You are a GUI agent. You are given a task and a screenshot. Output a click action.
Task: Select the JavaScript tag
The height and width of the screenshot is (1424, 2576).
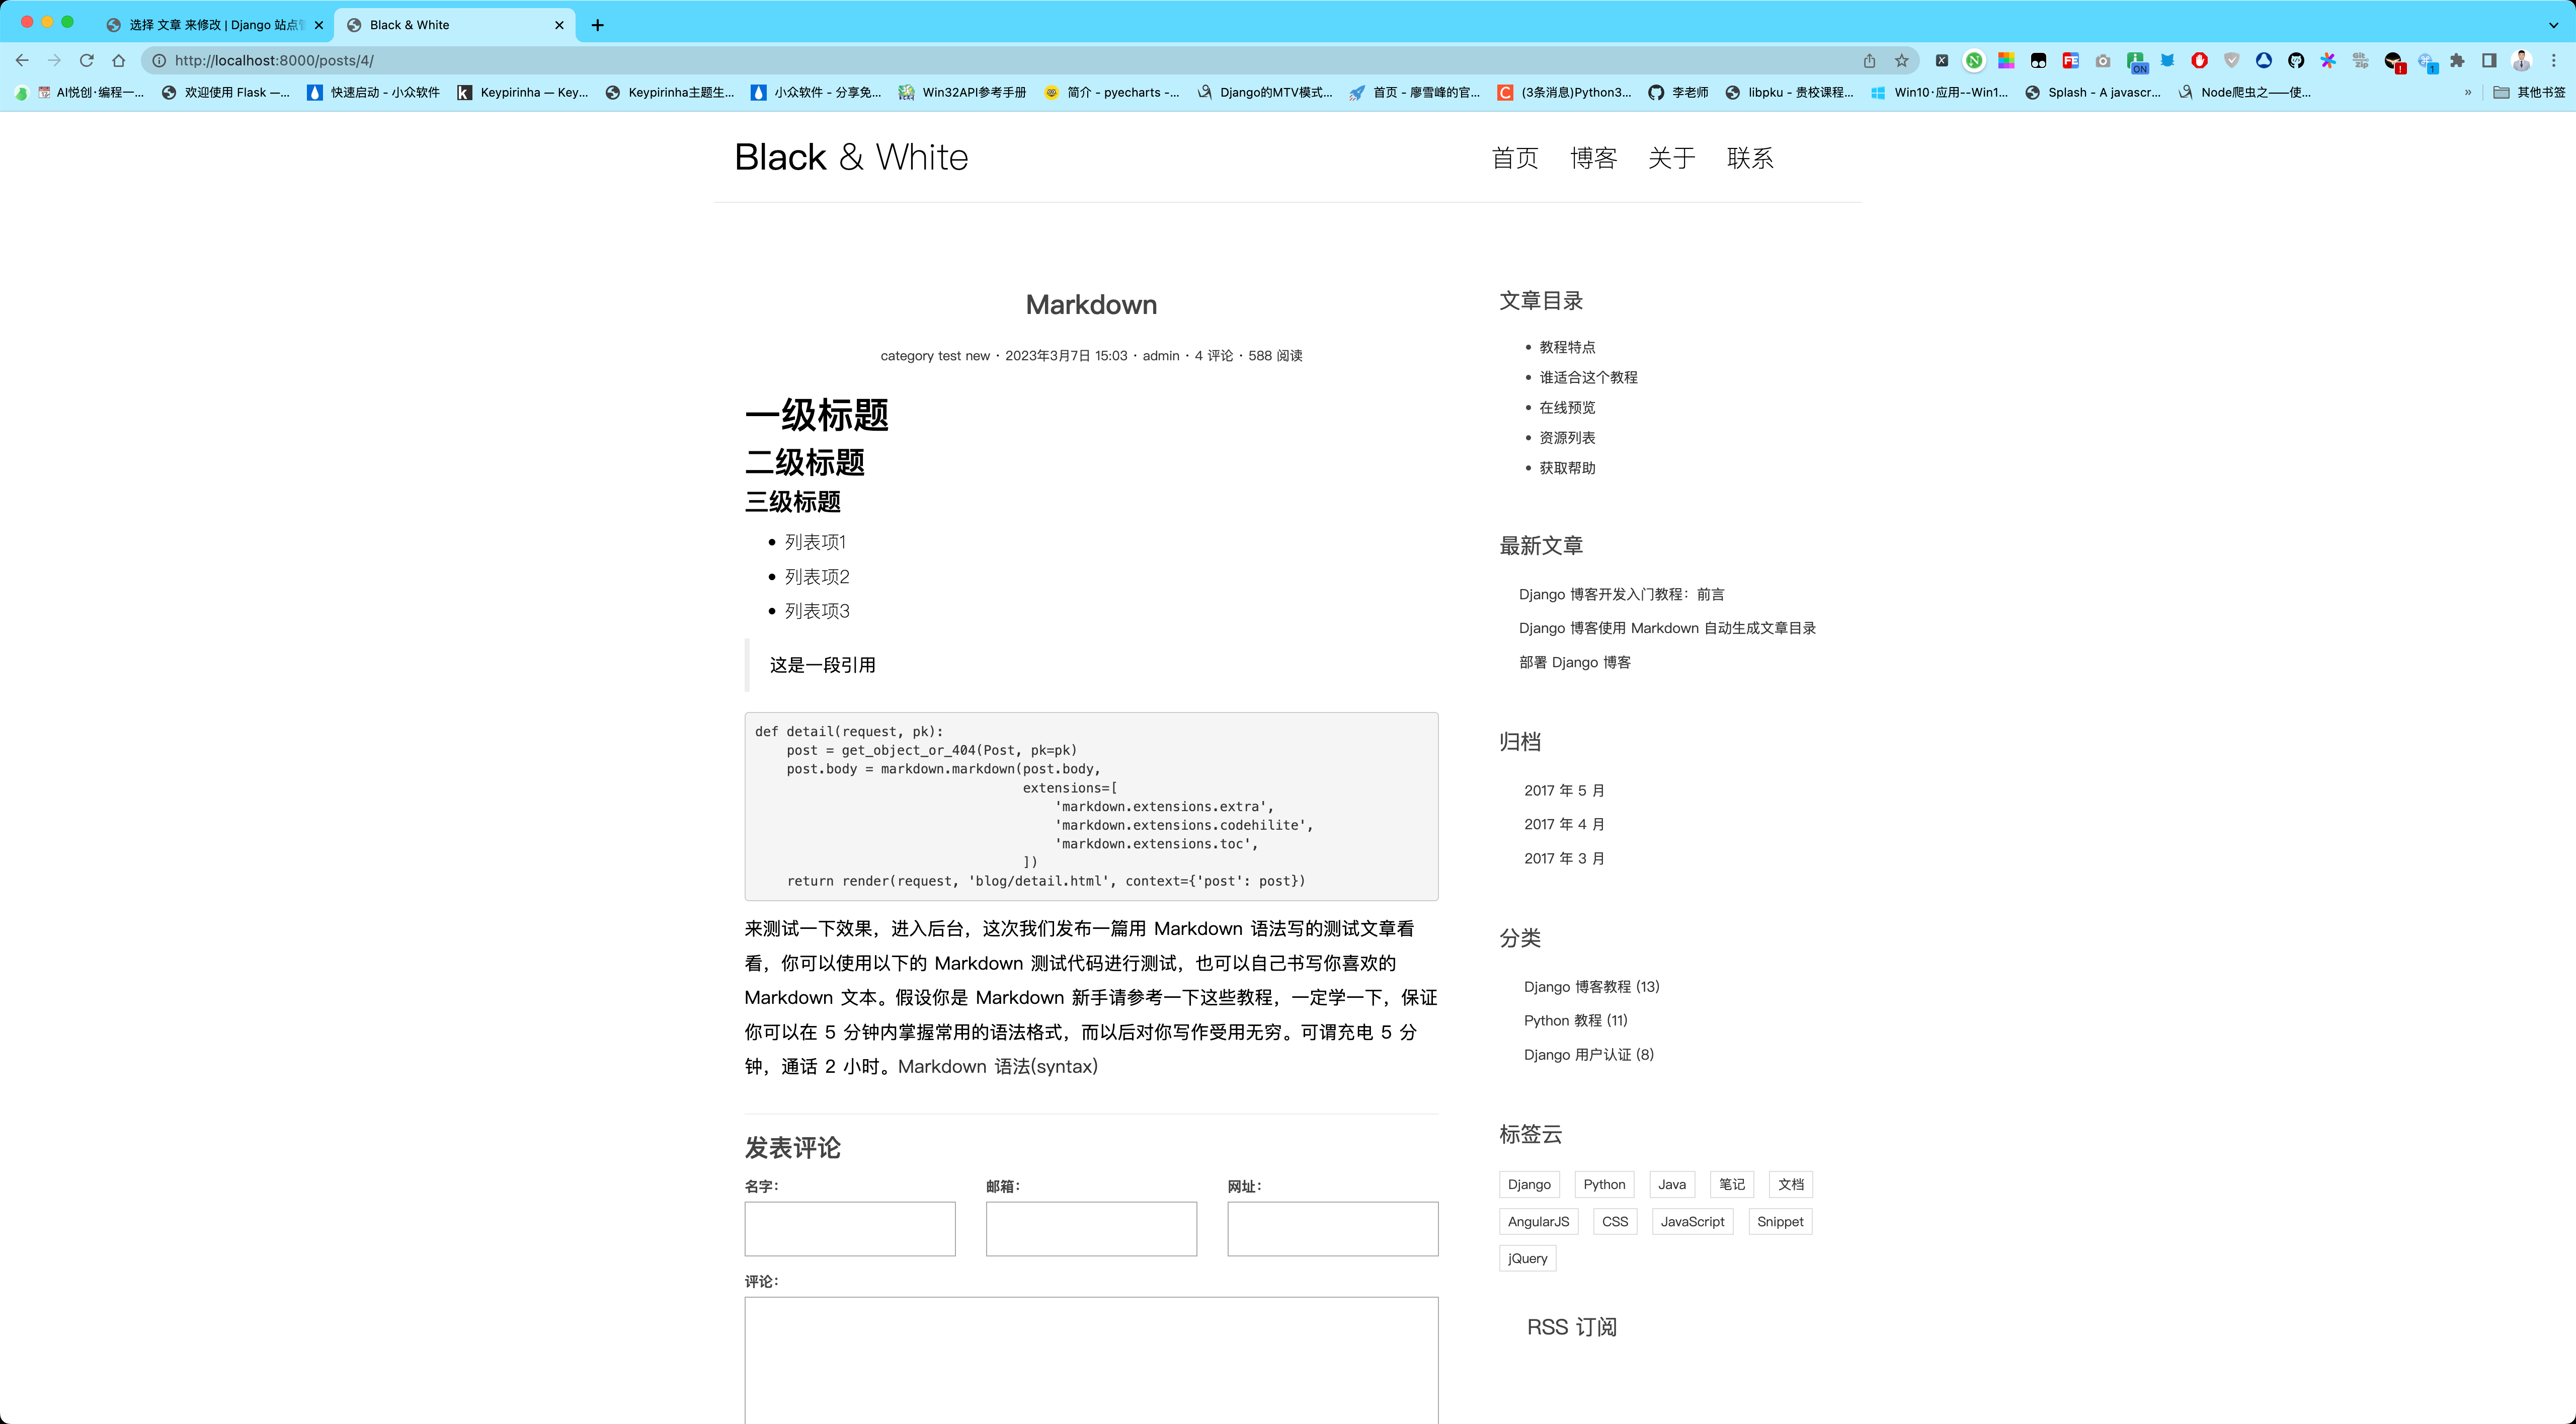click(1692, 1221)
